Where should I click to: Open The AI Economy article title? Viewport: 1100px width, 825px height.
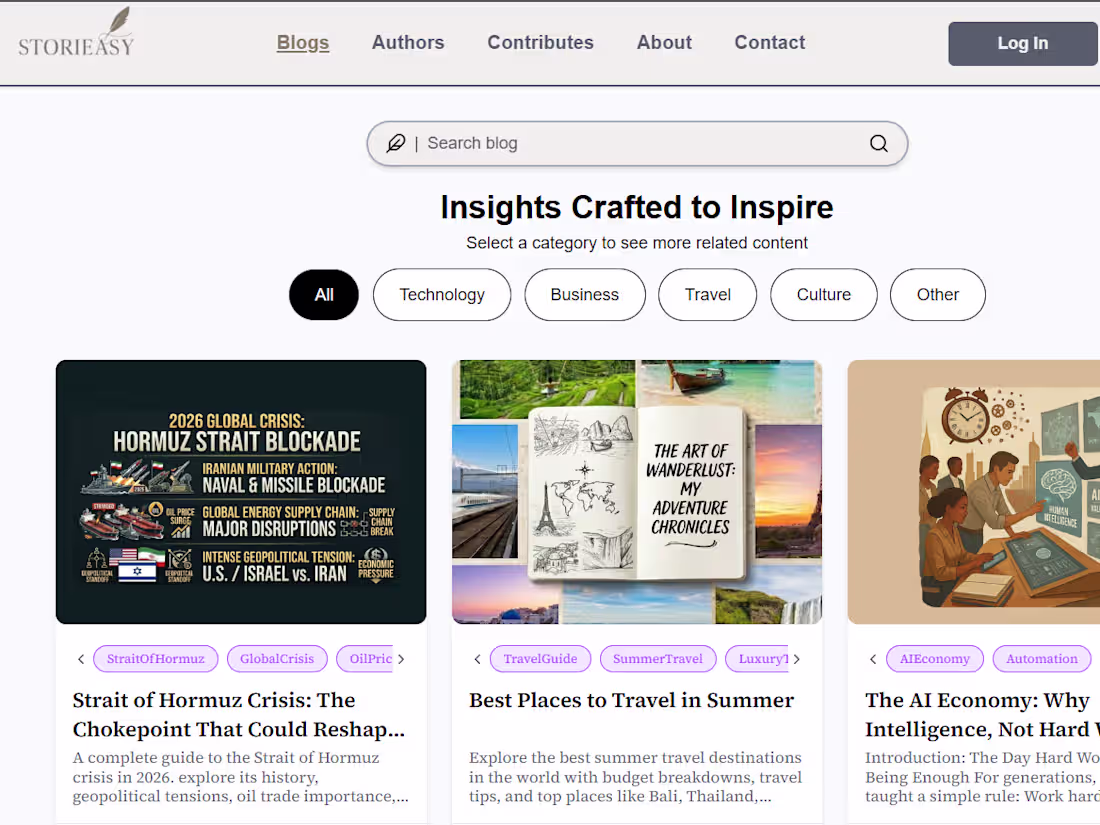[x=982, y=715]
